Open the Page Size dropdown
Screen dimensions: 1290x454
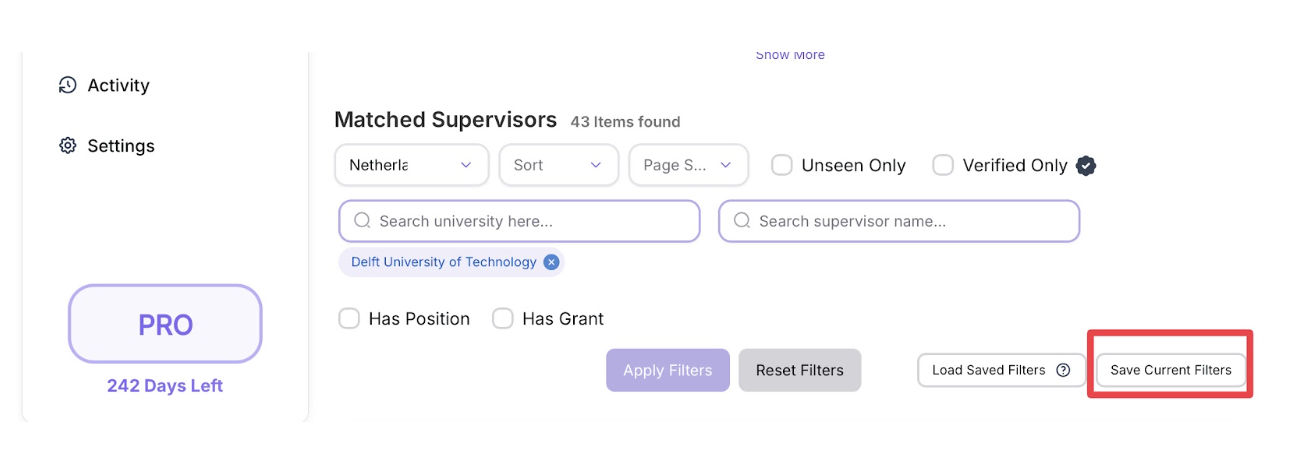pos(688,166)
